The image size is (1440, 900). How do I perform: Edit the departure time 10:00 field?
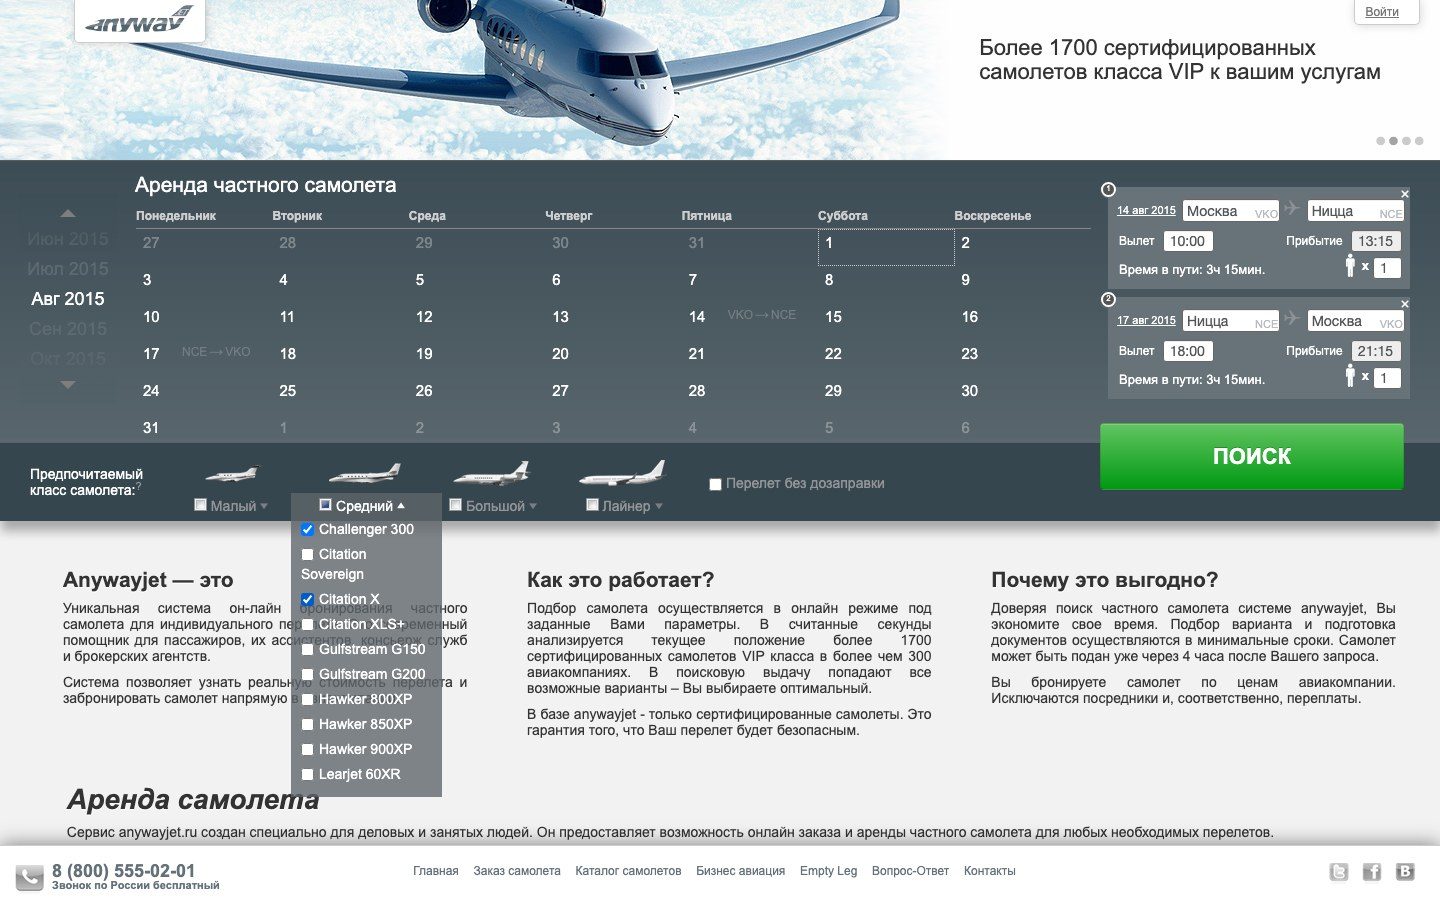point(1188,241)
